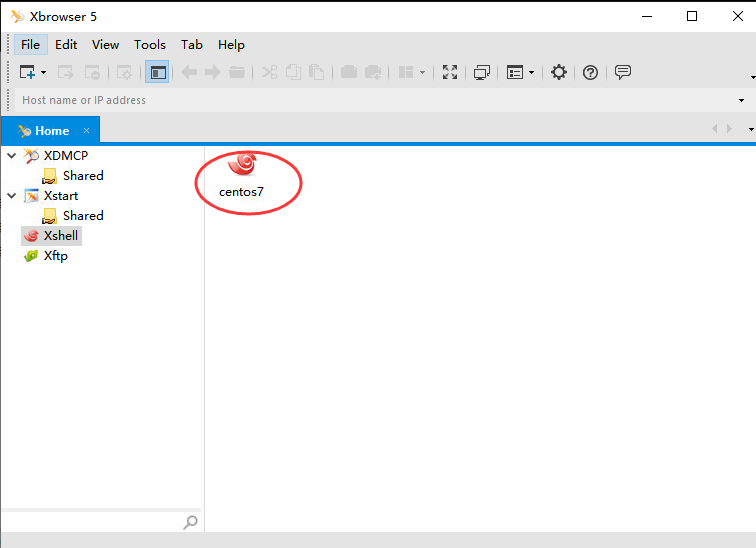Screen dimensions: 756x548
Task: Click the help question mark icon
Action: pyautogui.click(x=590, y=72)
